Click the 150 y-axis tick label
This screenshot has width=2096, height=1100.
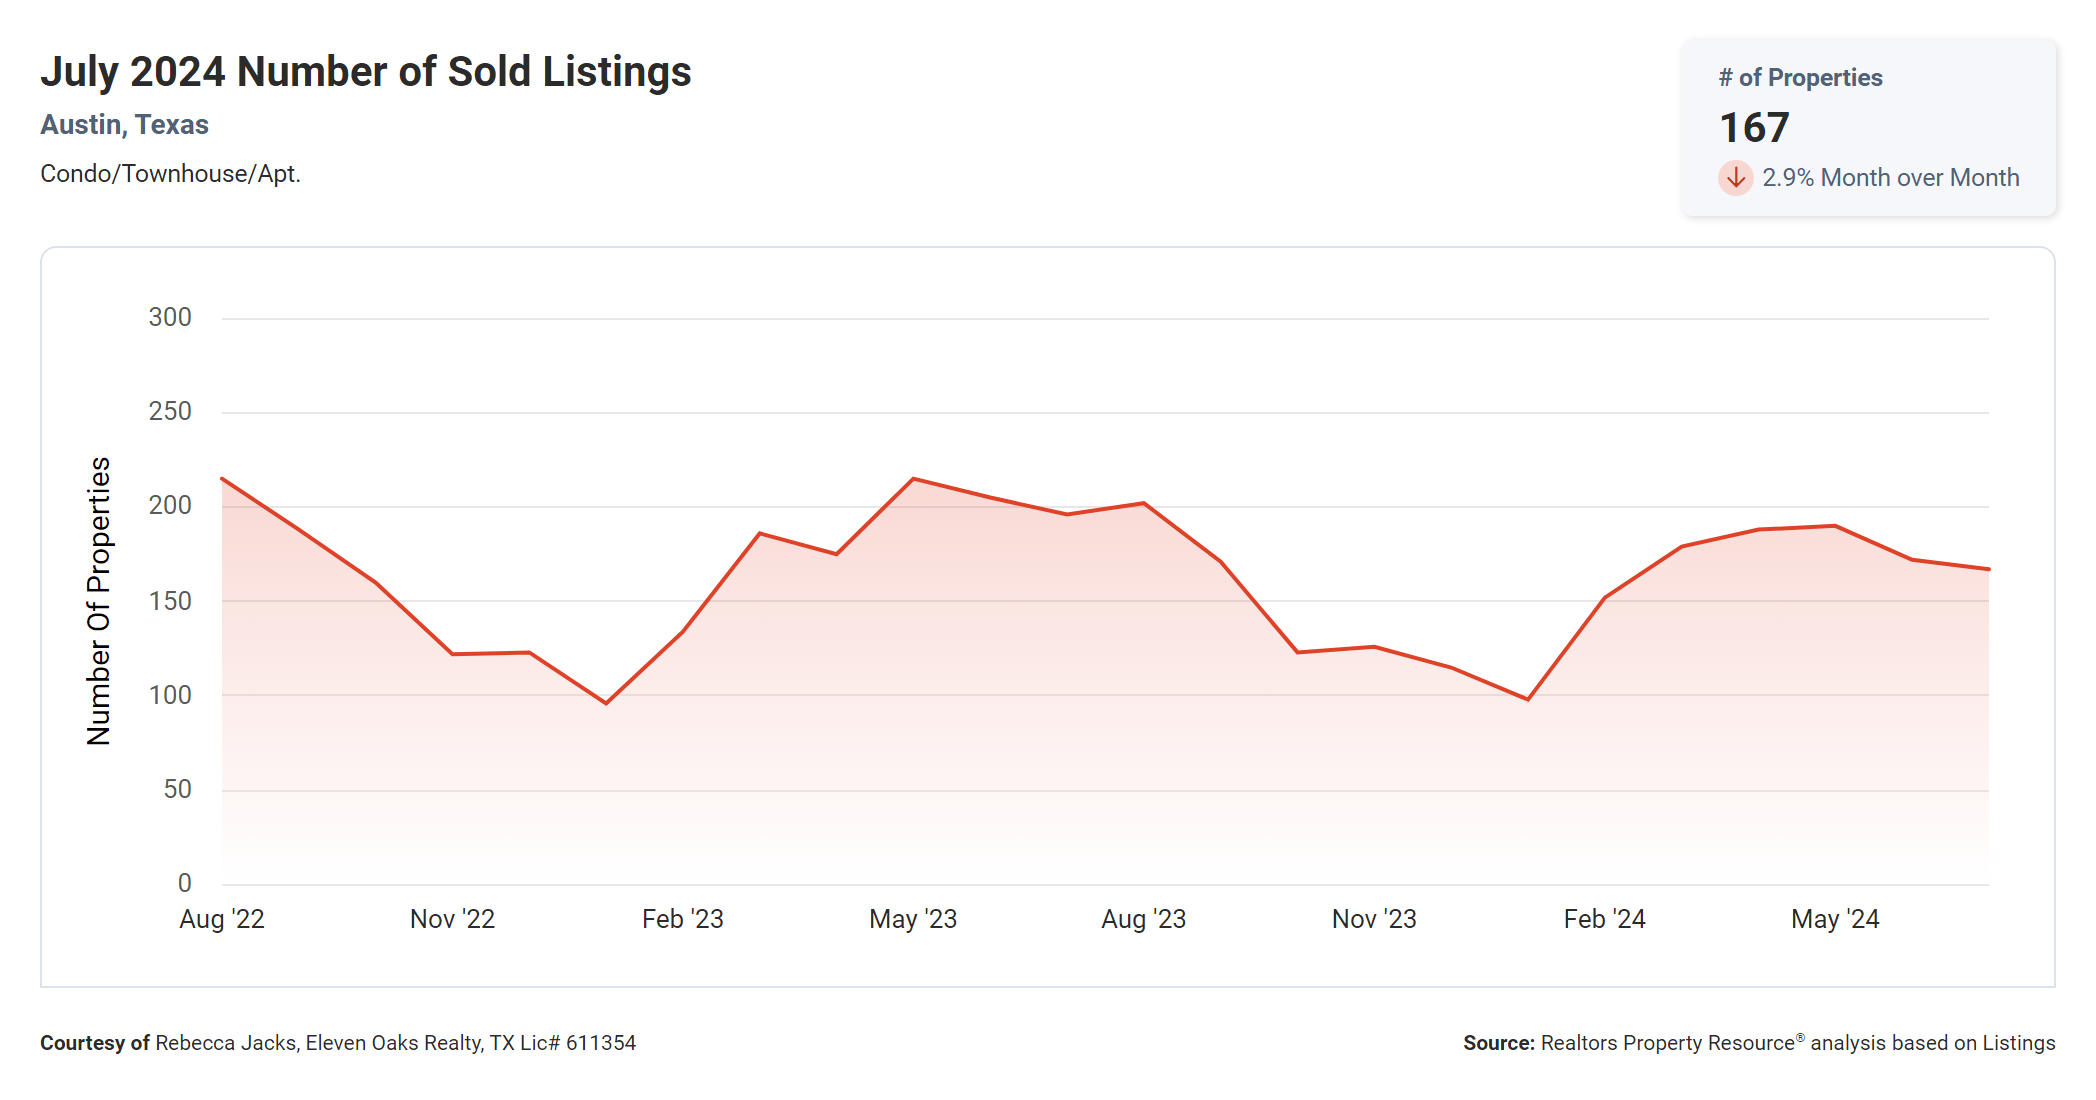[170, 601]
